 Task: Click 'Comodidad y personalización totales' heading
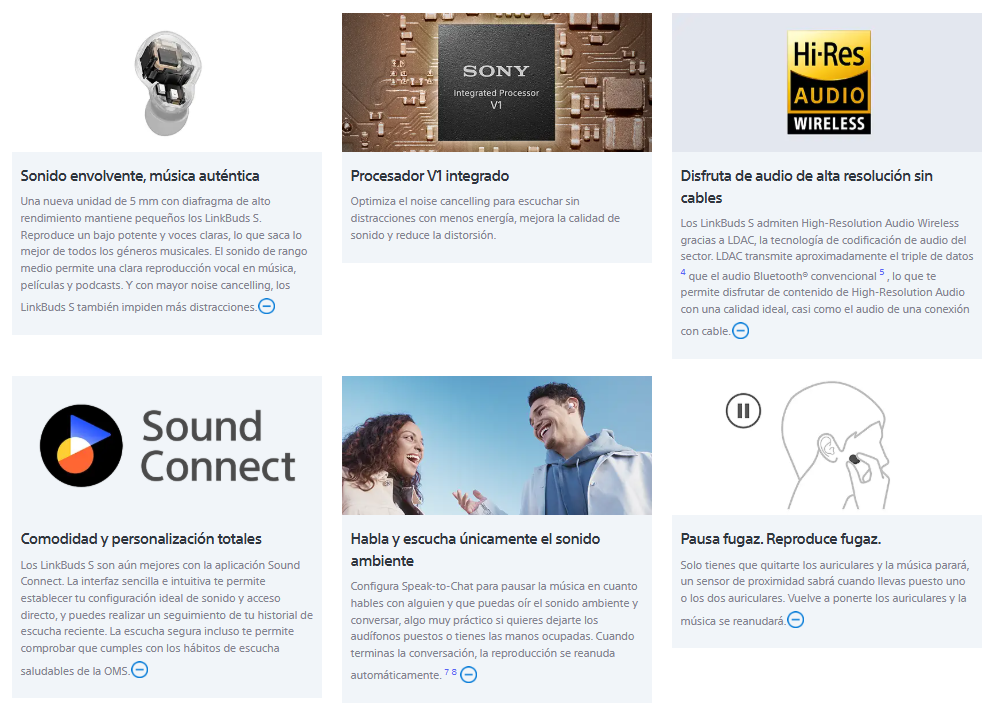point(141,539)
